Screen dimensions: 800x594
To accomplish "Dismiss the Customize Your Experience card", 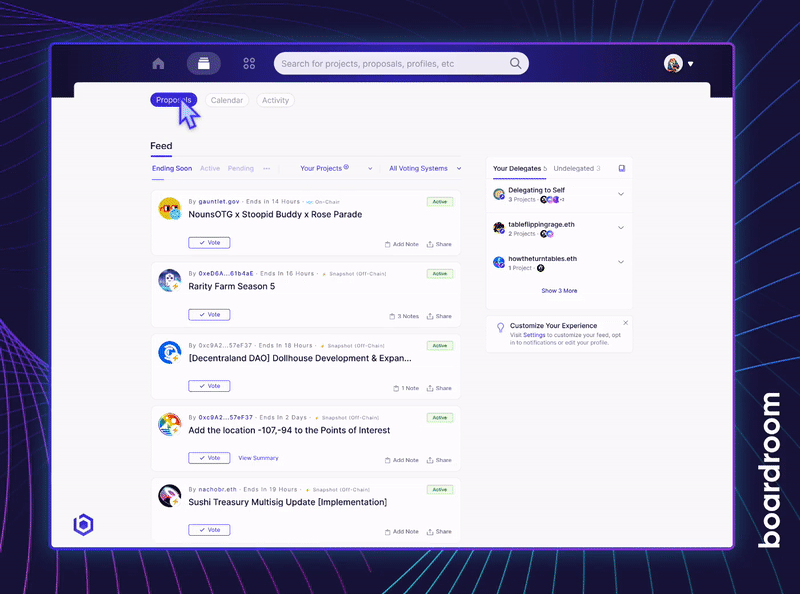I will tap(625, 323).
